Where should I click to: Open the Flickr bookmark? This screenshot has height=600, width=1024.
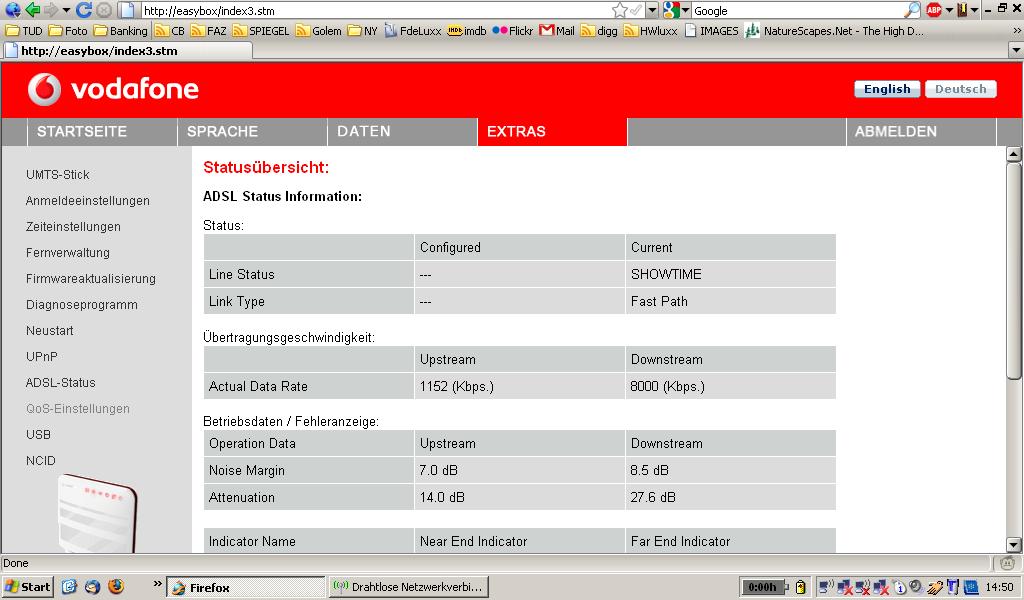click(x=513, y=31)
